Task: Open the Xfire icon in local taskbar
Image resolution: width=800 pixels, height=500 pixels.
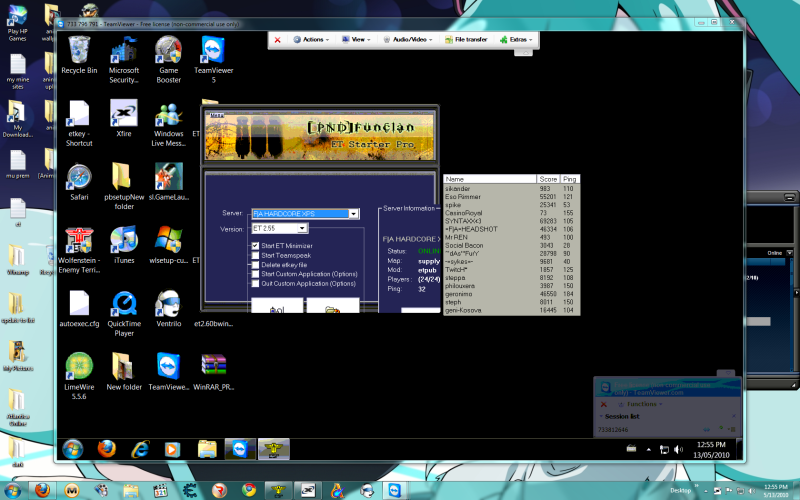Action: 308,490
